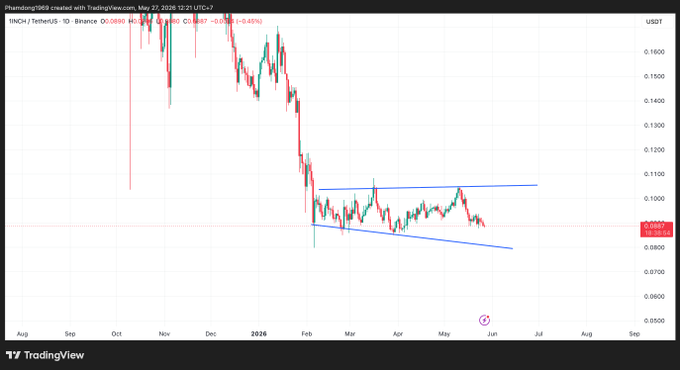
Task: Click the 0.0800 price axis label
Action: tap(654, 248)
